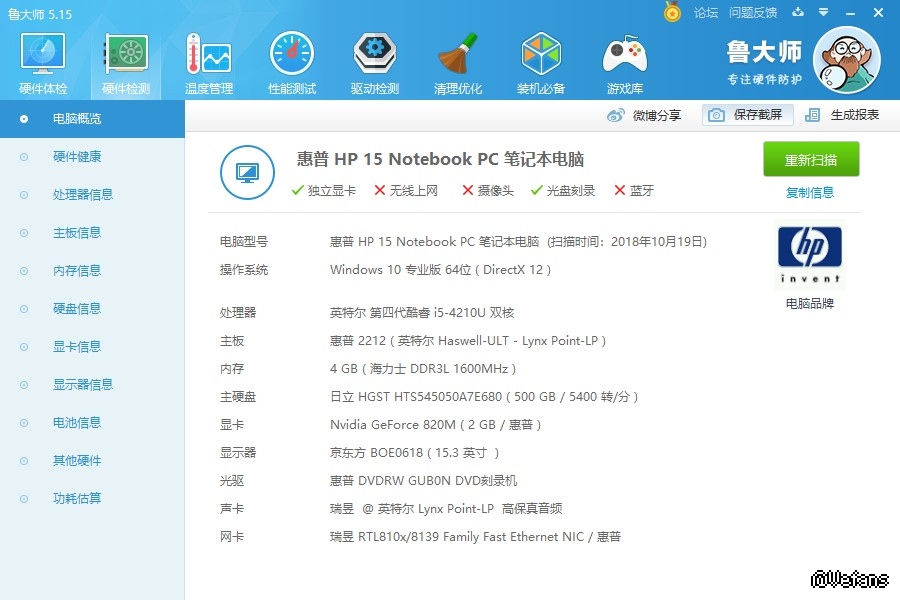
Task: Click the 复制信息 copy info link
Action: point(810,193)
